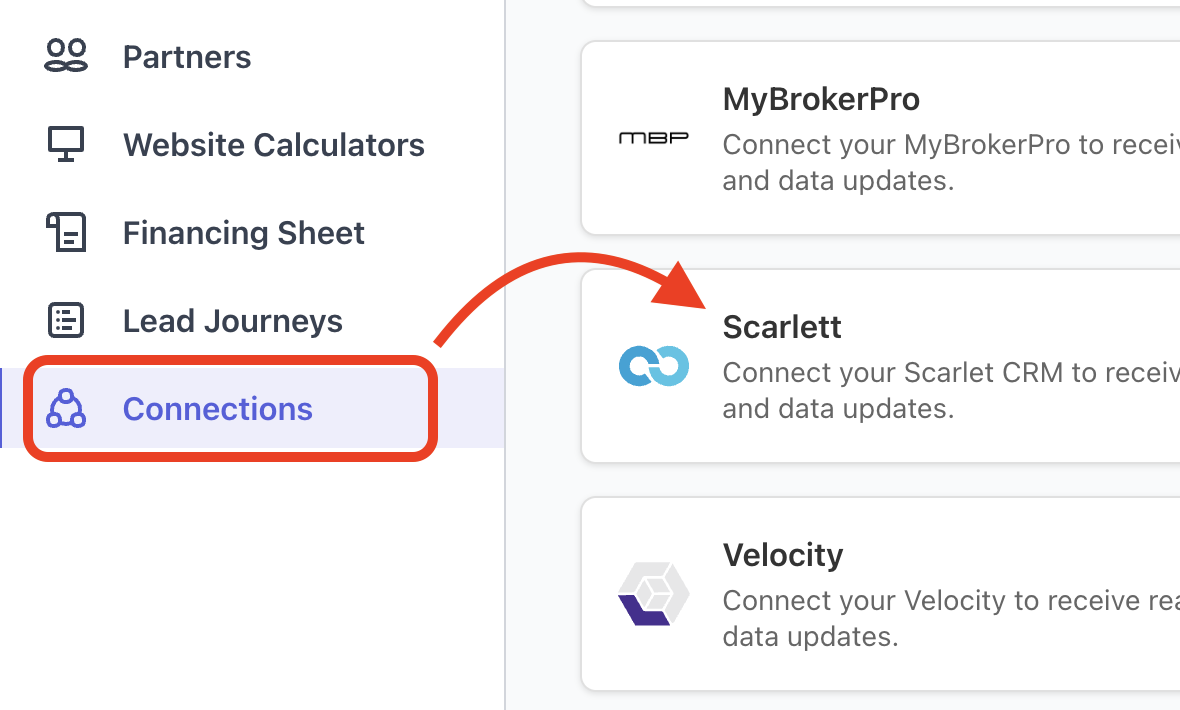Click the Scarlett infinity-loop logo
This screenshot has width=1180, height=710.
click(653, 366)
